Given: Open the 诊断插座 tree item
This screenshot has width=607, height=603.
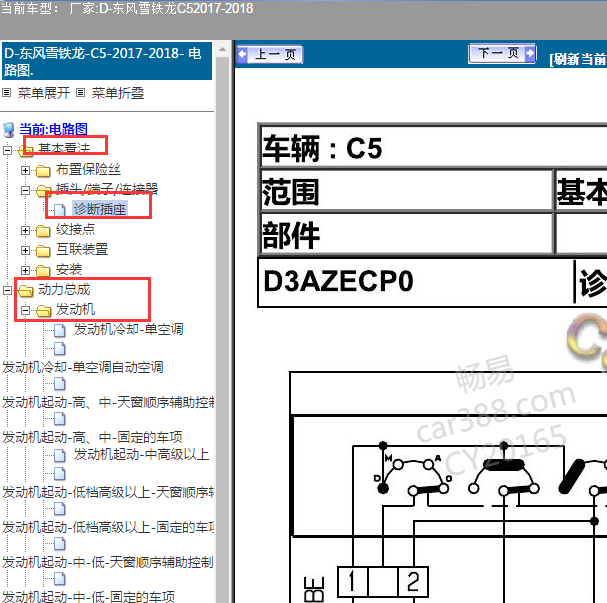Looking at the screenshot, I should tap(100, 209).
